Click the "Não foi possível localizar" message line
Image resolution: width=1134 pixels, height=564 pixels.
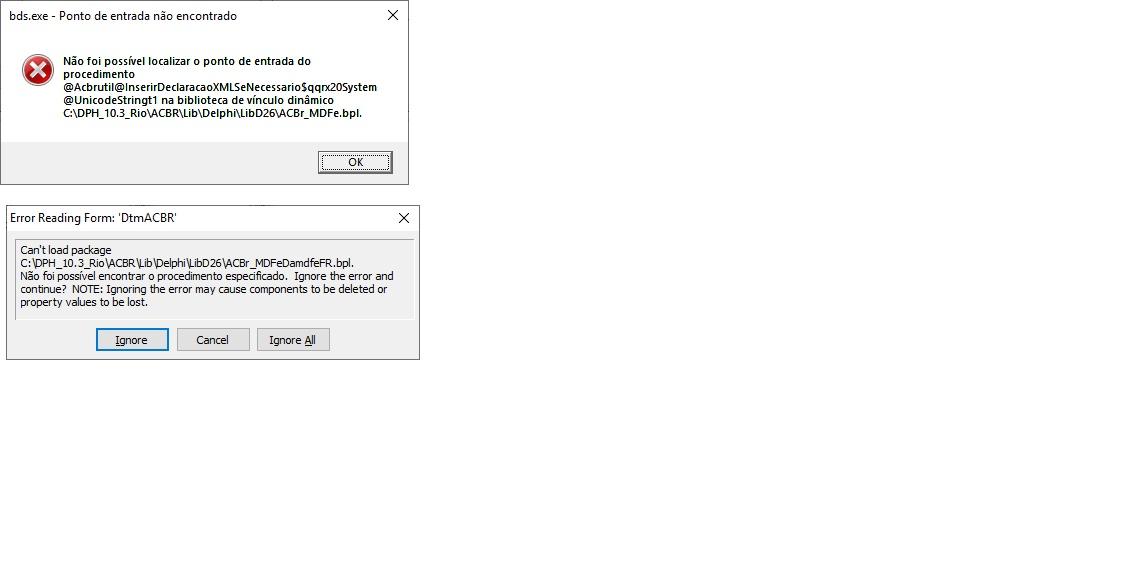(187, 61)
